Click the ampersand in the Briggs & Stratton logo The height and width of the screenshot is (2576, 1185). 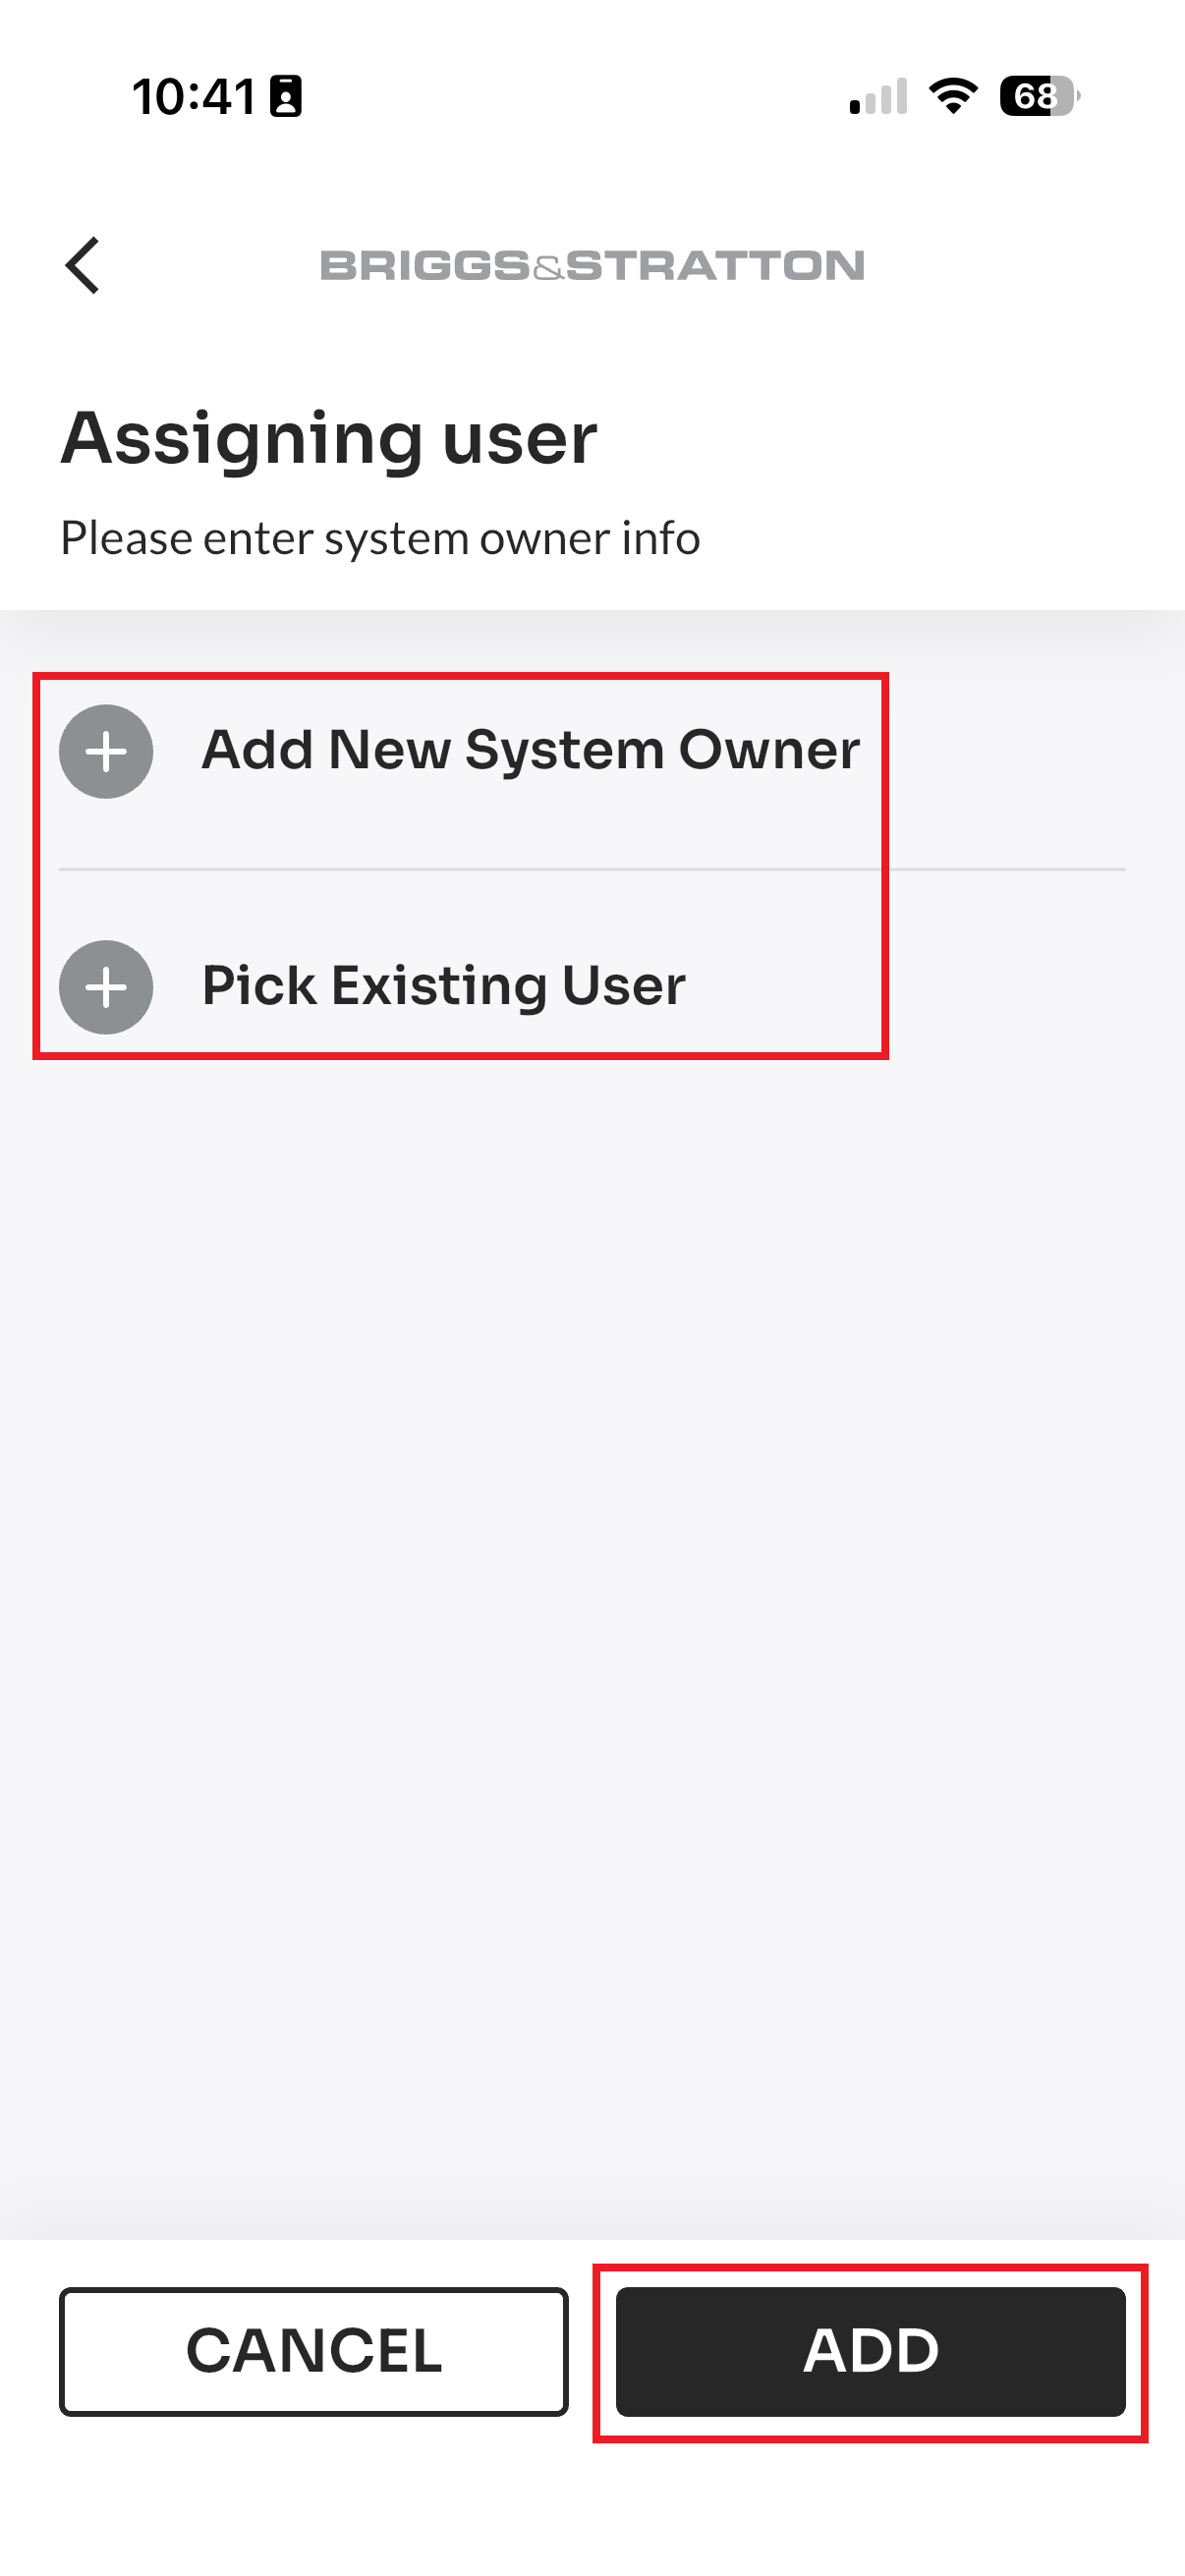point(548,269)
